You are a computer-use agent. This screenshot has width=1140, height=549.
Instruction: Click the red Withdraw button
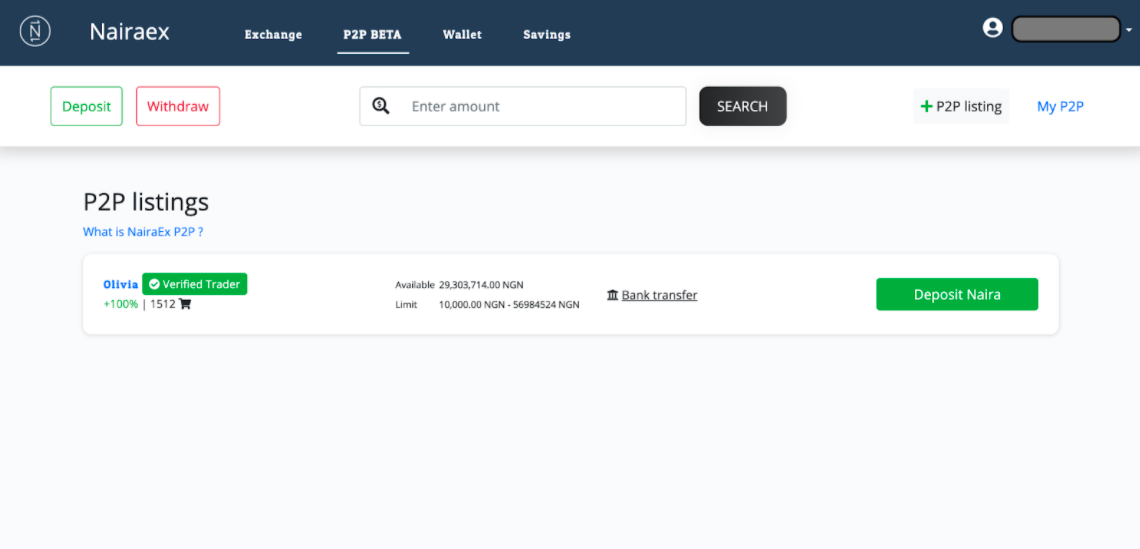(178, 106)
